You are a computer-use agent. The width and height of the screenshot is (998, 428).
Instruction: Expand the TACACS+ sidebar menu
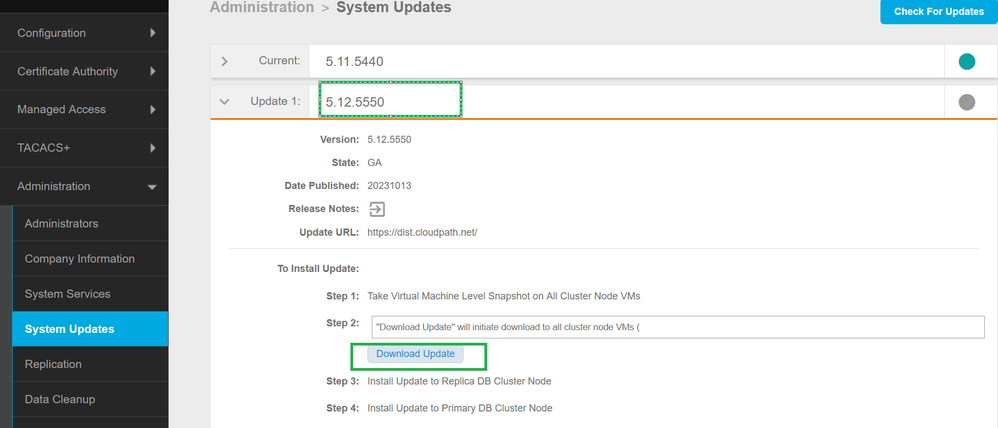point(84,148)
